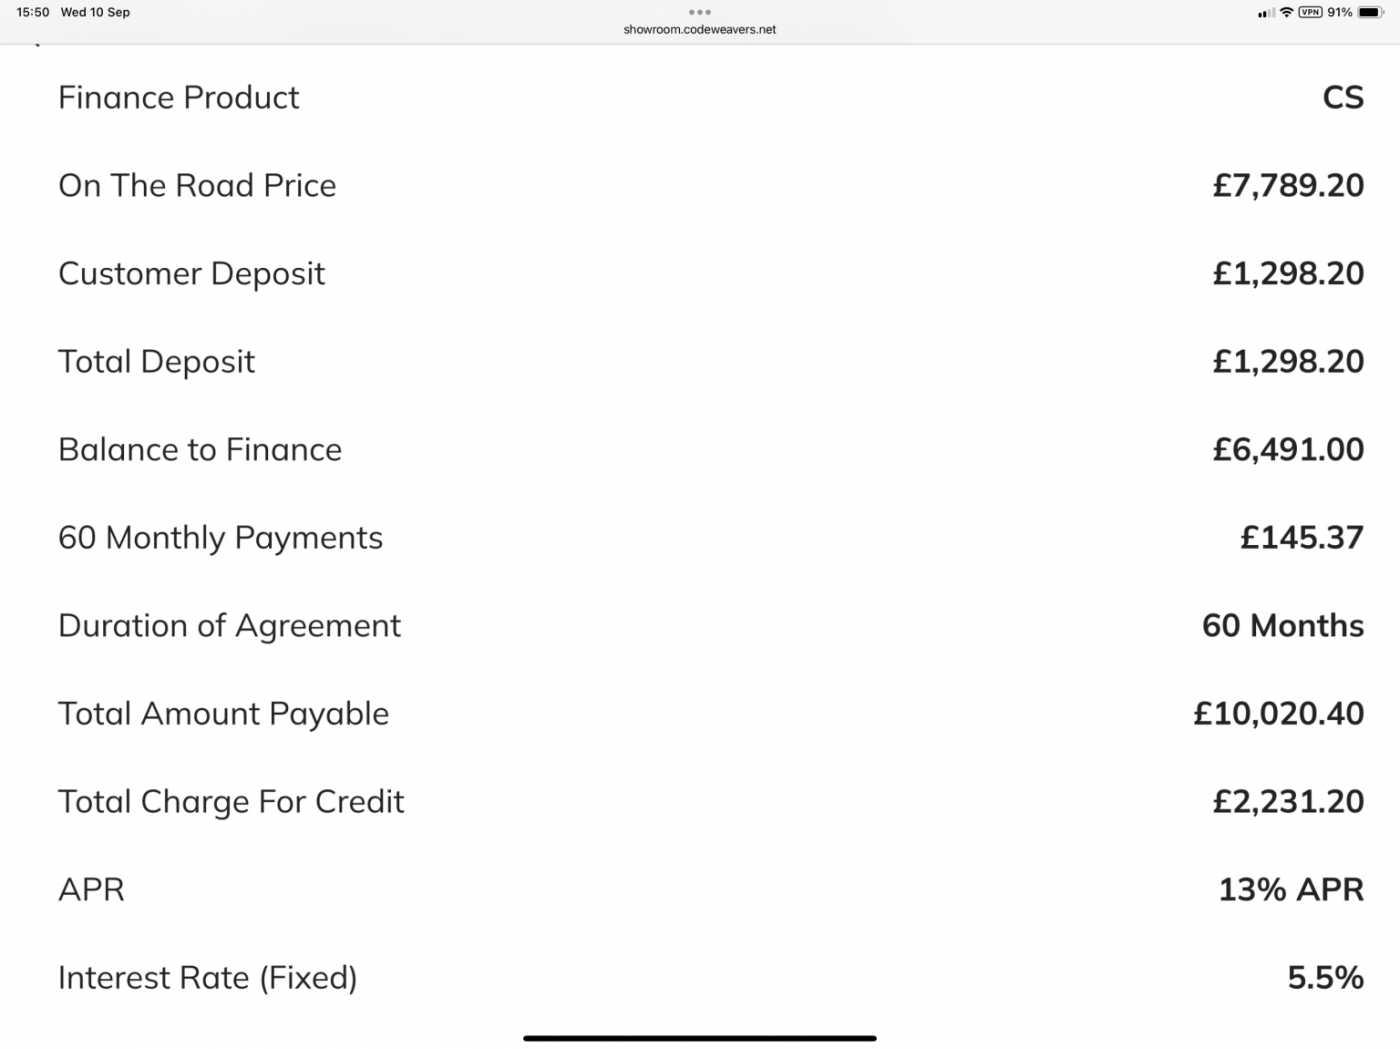Click the Customer Deposit amount £1,298.20
The width and height of the screenshot is (1400, 1049).
tap(1288, 273)
